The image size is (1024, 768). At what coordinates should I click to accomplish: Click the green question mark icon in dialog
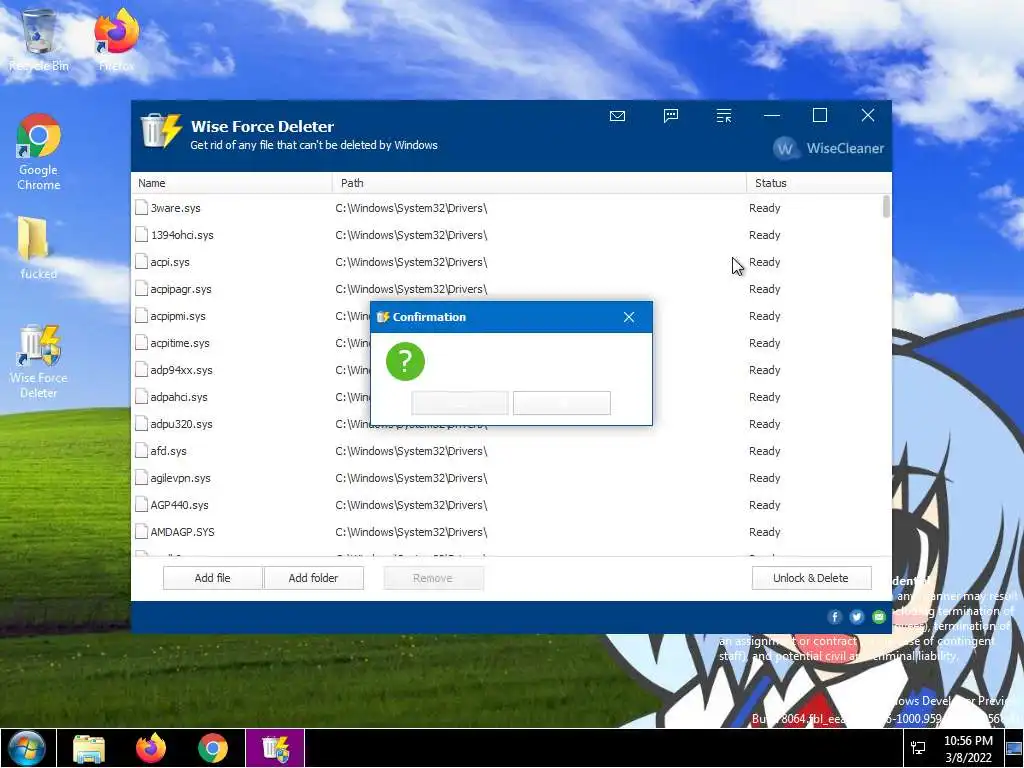point(405,361)
